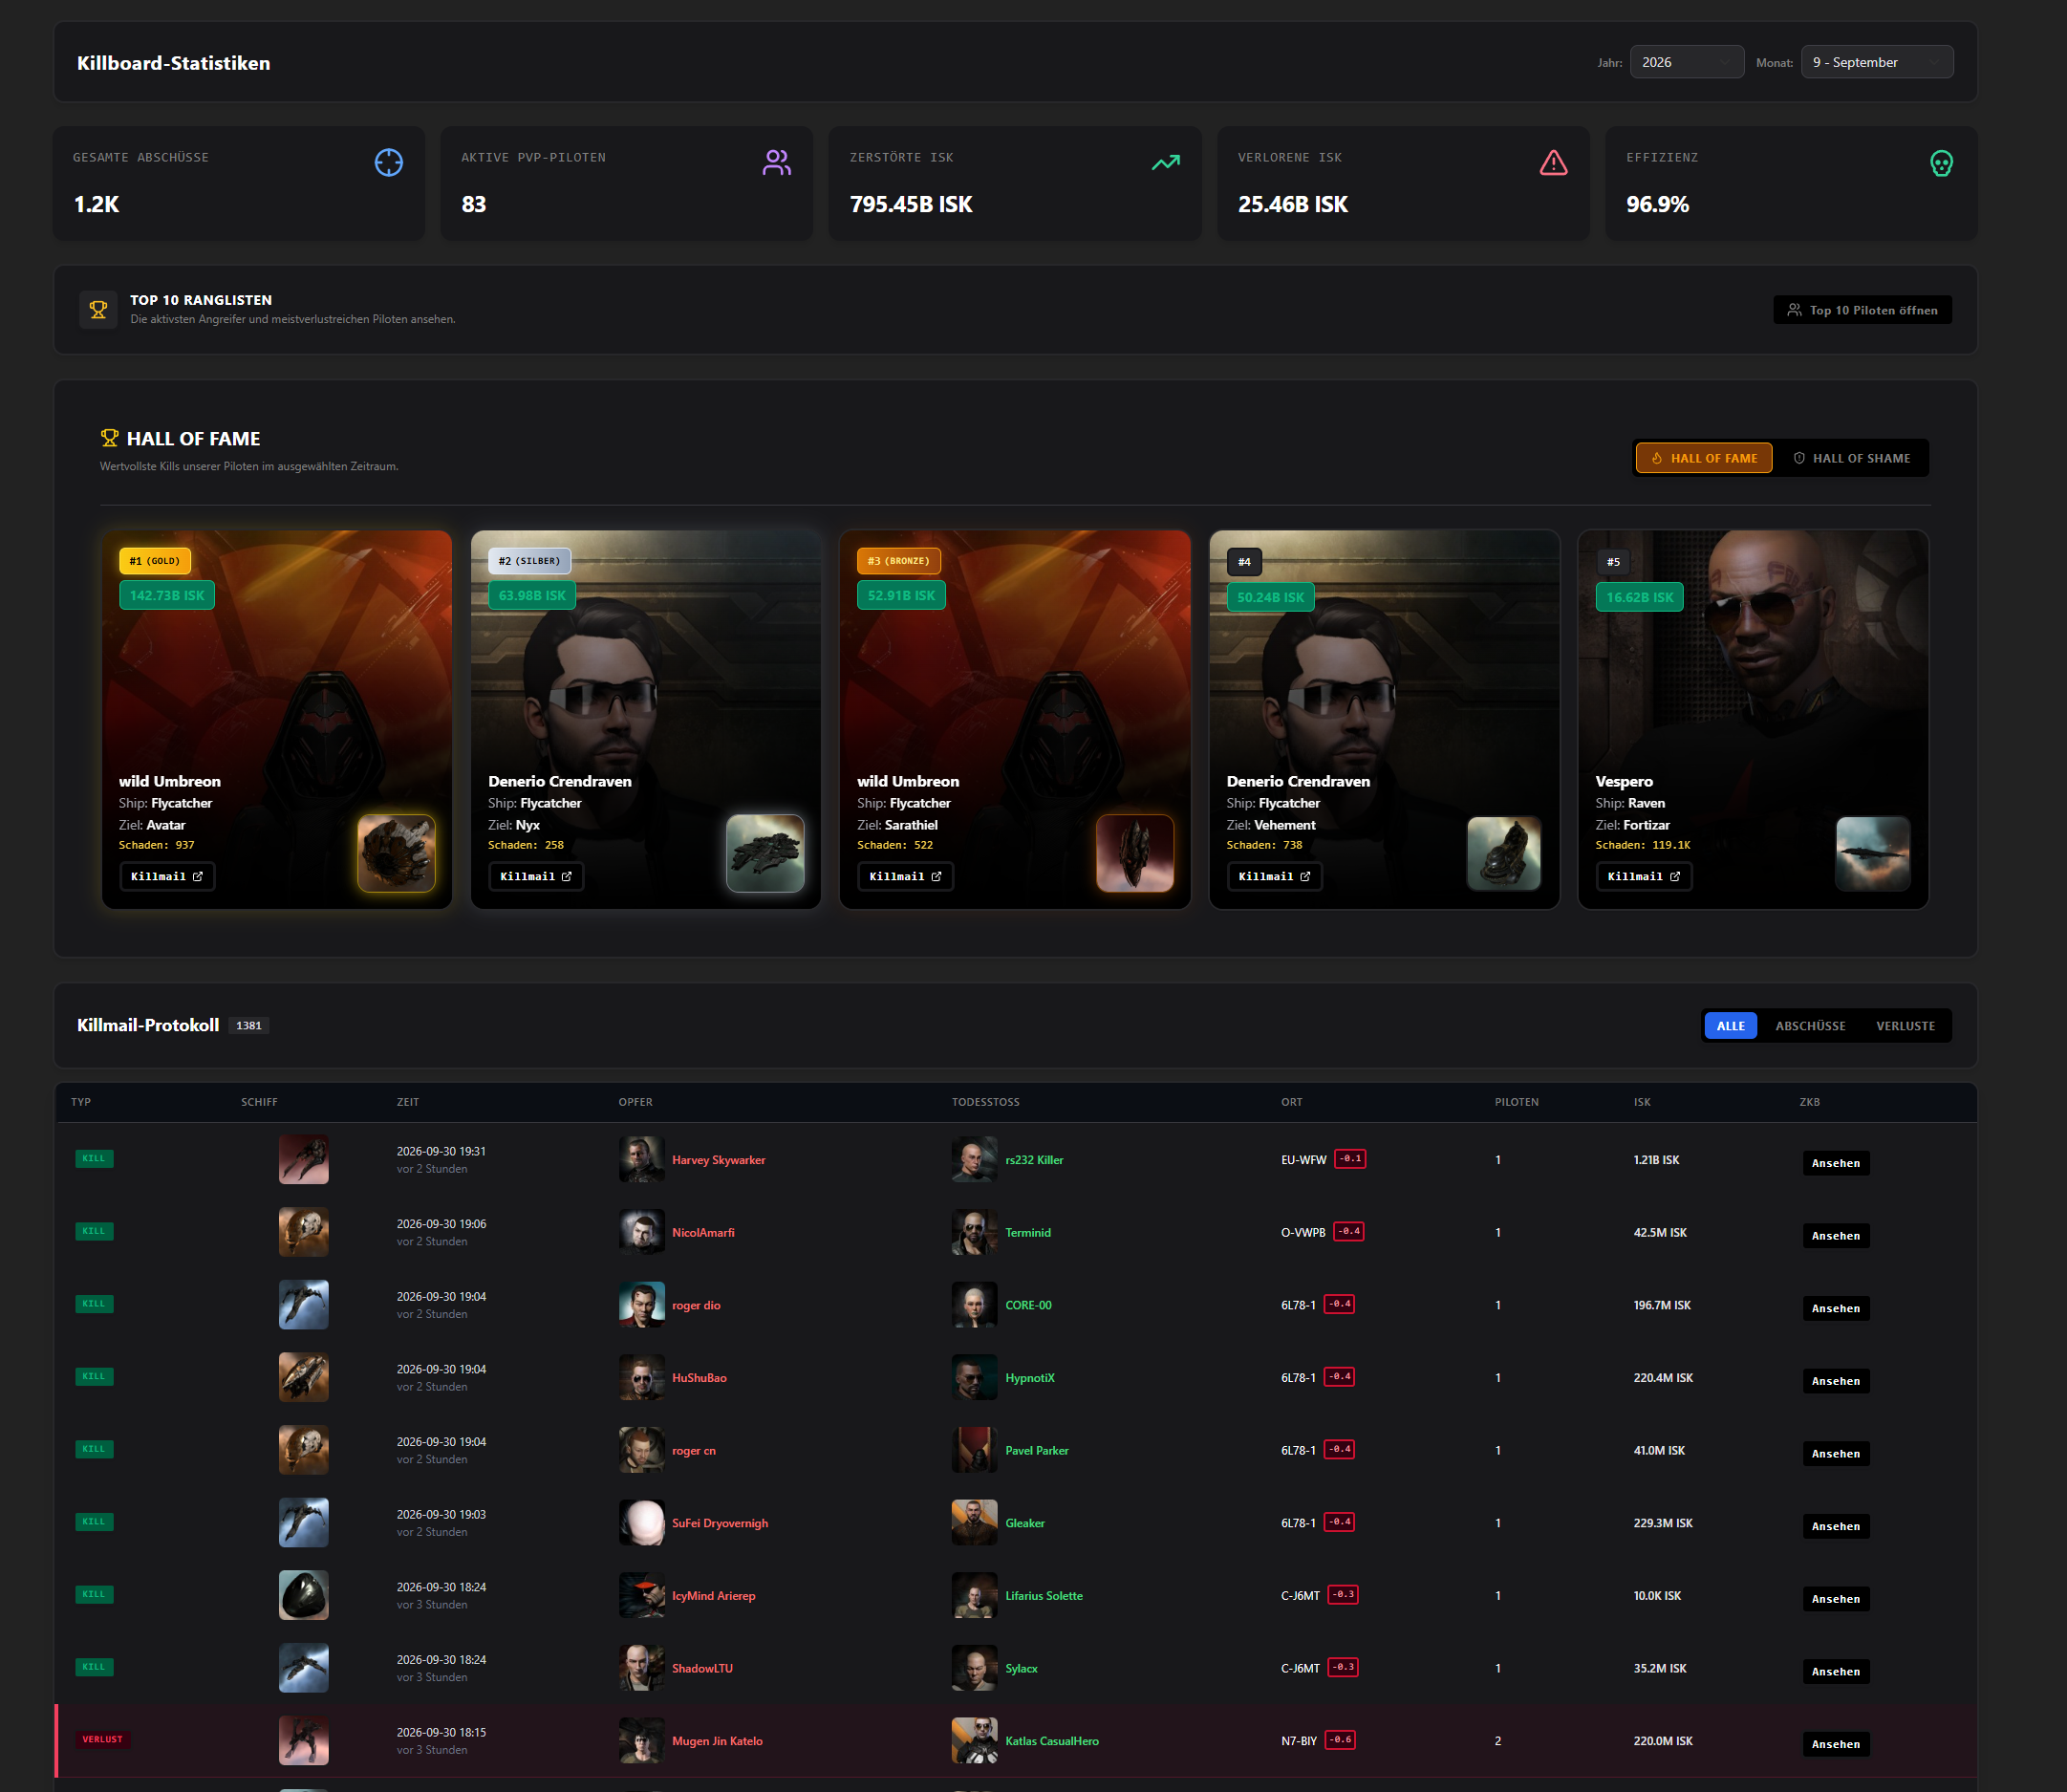
Task: Click the warning triangle icon on Verlorene ISK
Action: [x=1553, y=162]
